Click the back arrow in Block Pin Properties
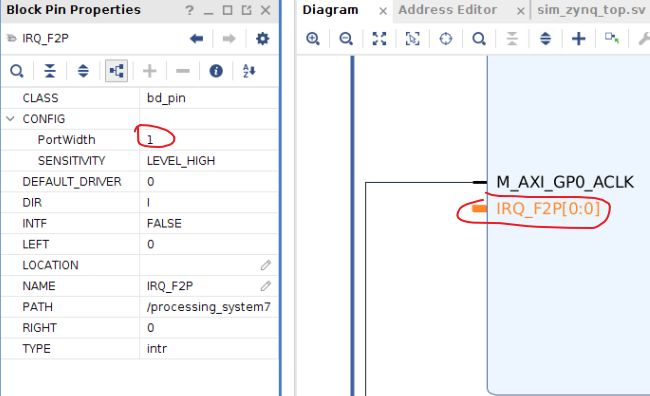The height and width of the screenshot is (396, 650). (196, 39)
